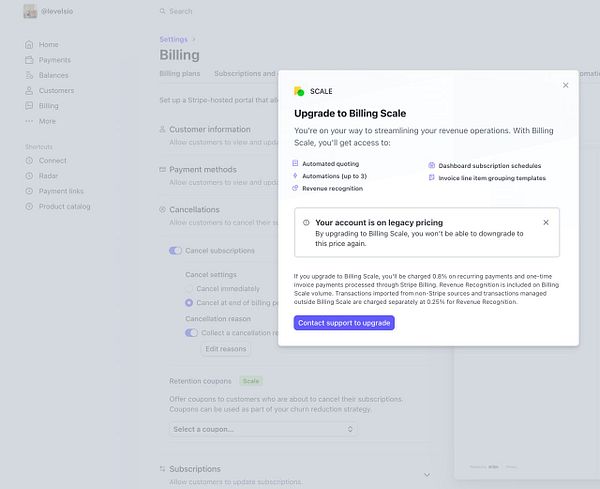Open Home from the sidebar

(x=49, y=44)
